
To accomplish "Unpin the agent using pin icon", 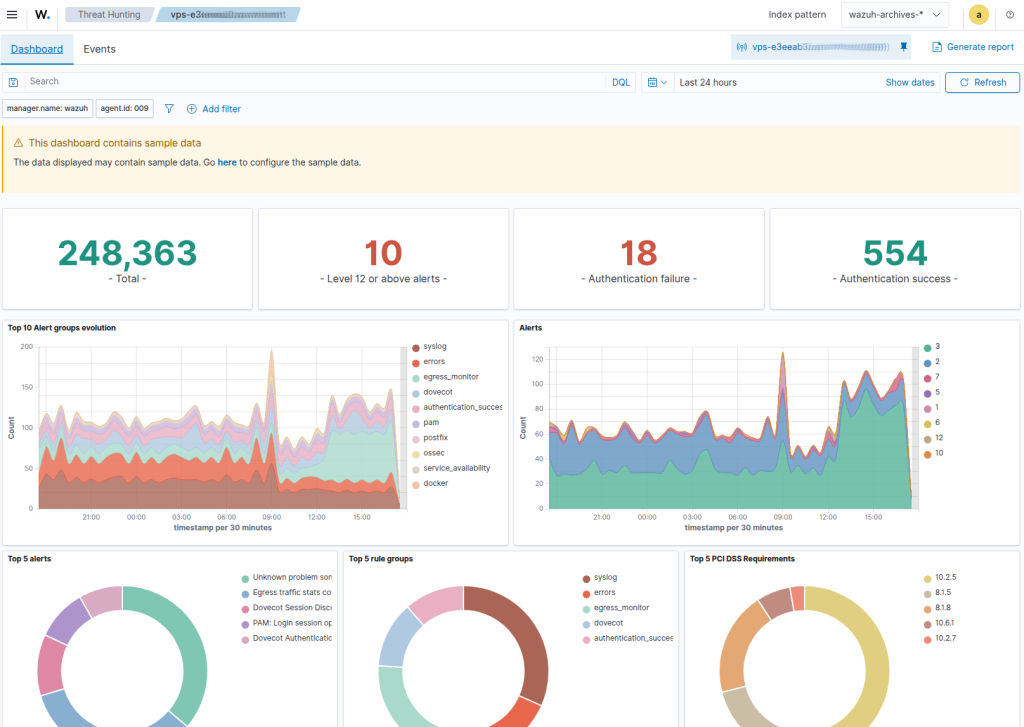I will (903, 47).
